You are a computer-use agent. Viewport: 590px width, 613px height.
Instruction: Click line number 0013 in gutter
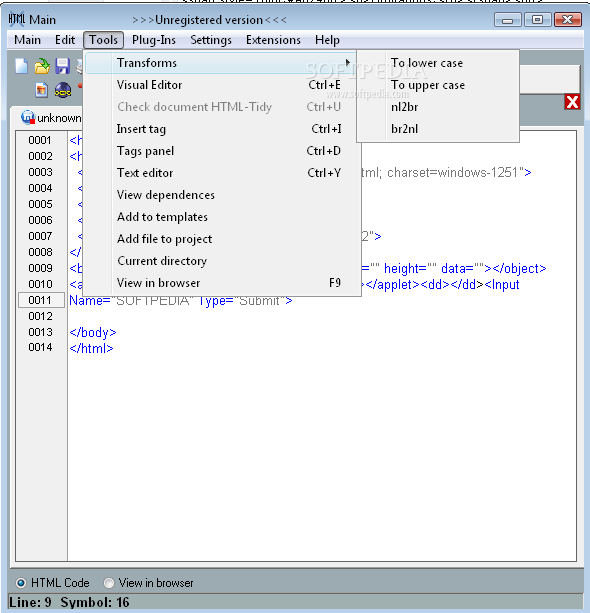coord(40,332)
